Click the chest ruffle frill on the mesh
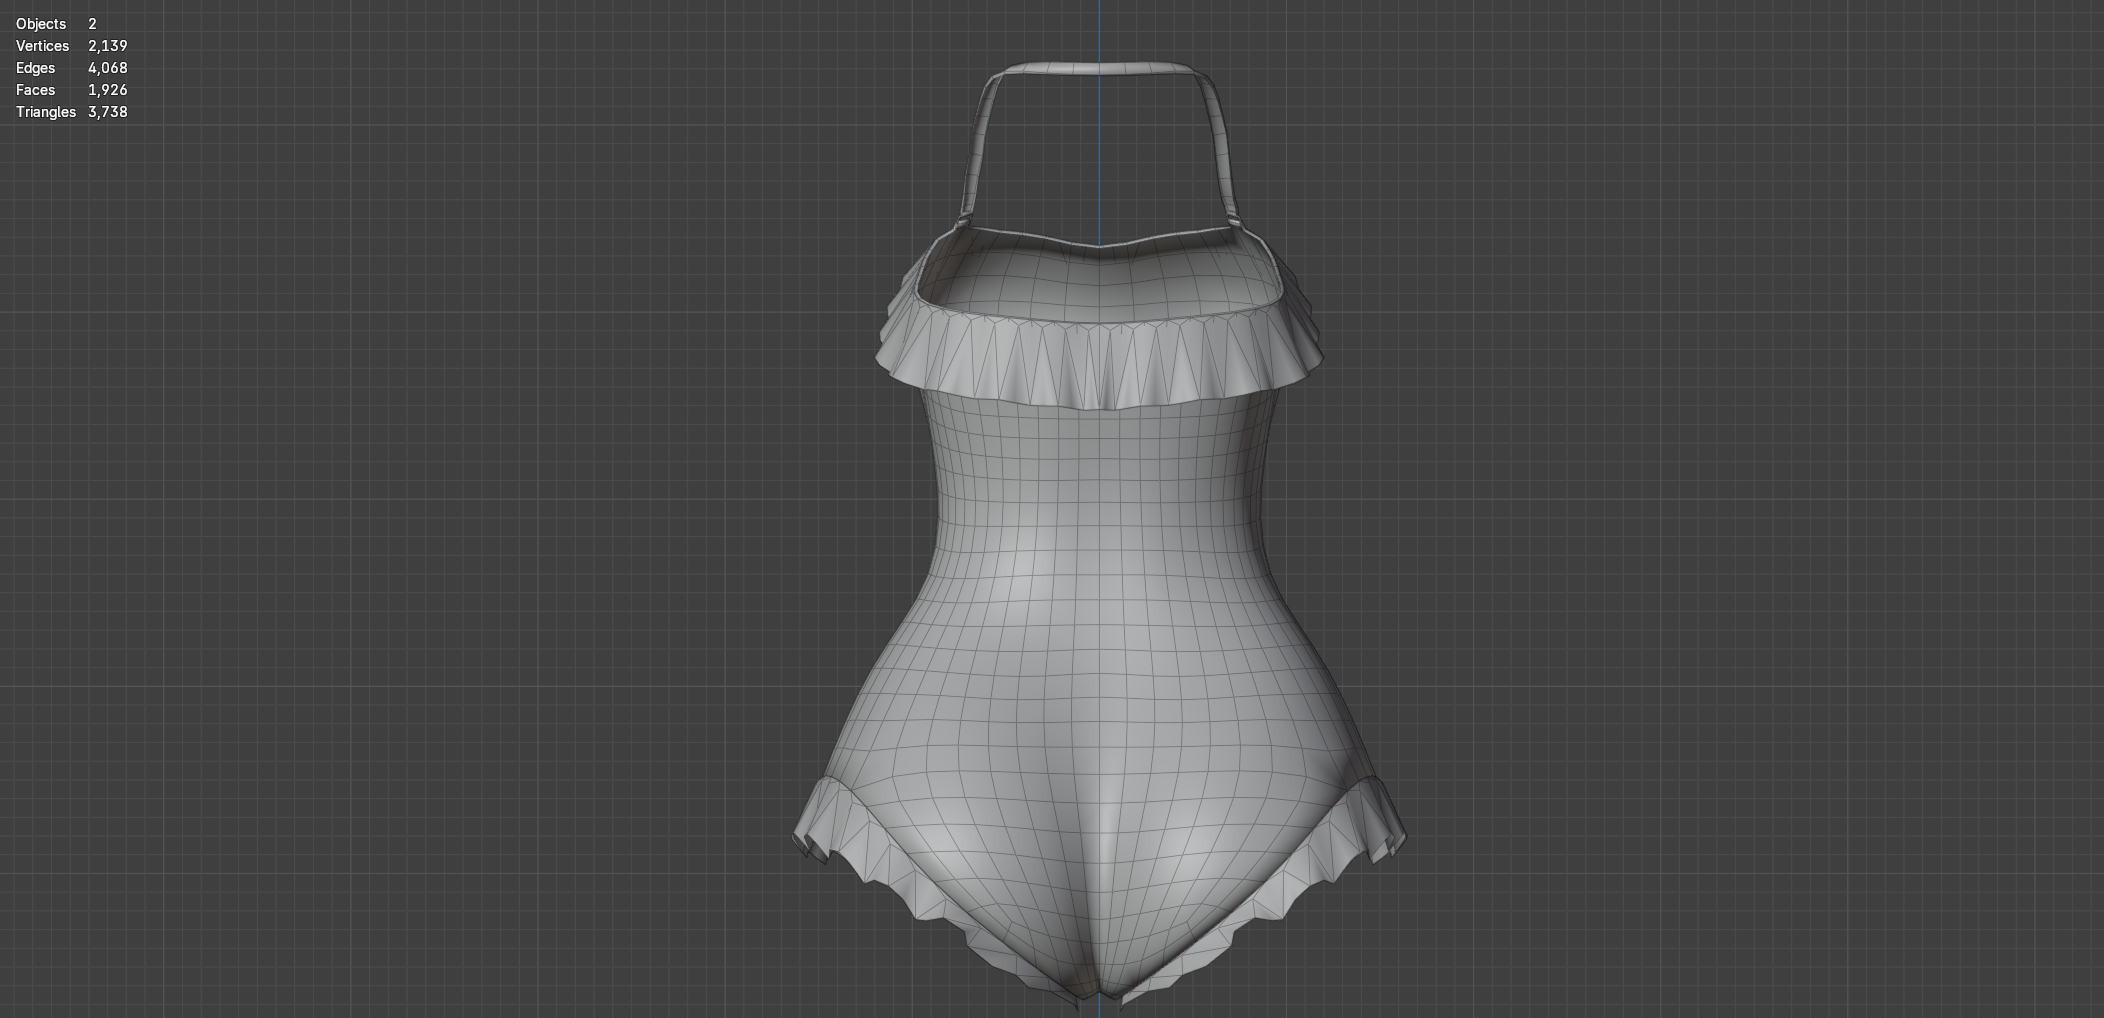 click(1099, 365)
